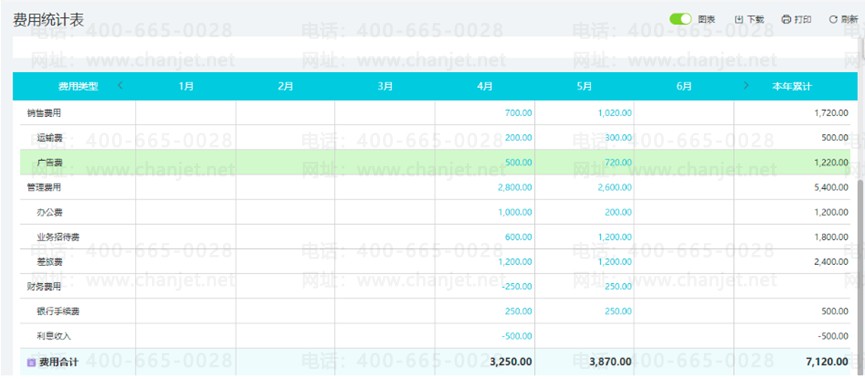Image resolution: width=865 pixels, height=379 pixels.
Task: Click the 4月 column header
Action: click(x=485, y=87)
